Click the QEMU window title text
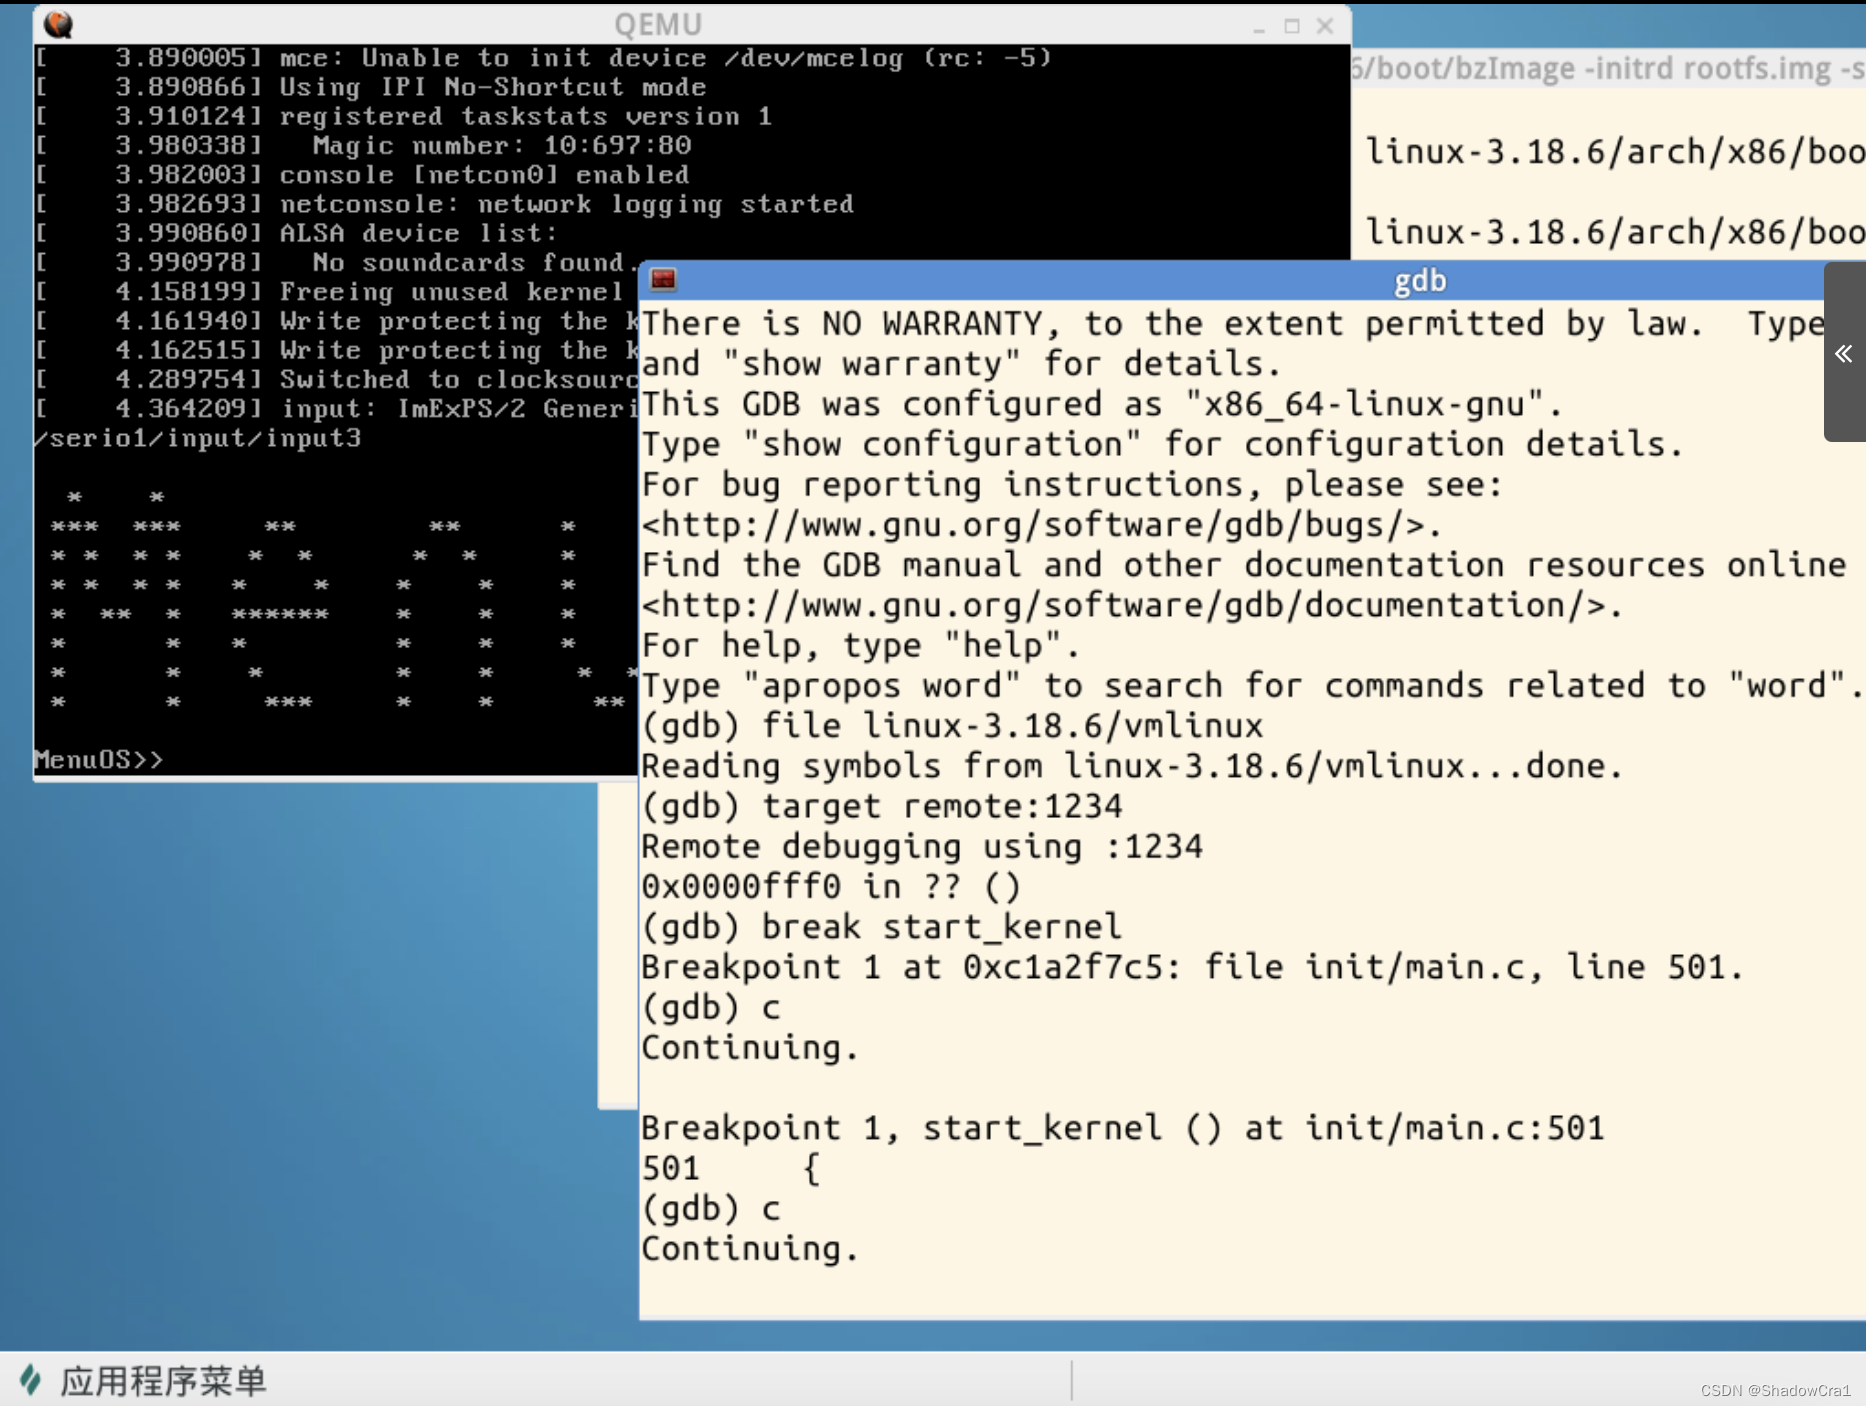This screenshot has height=1406, width=1866. [x=658, y=24]
